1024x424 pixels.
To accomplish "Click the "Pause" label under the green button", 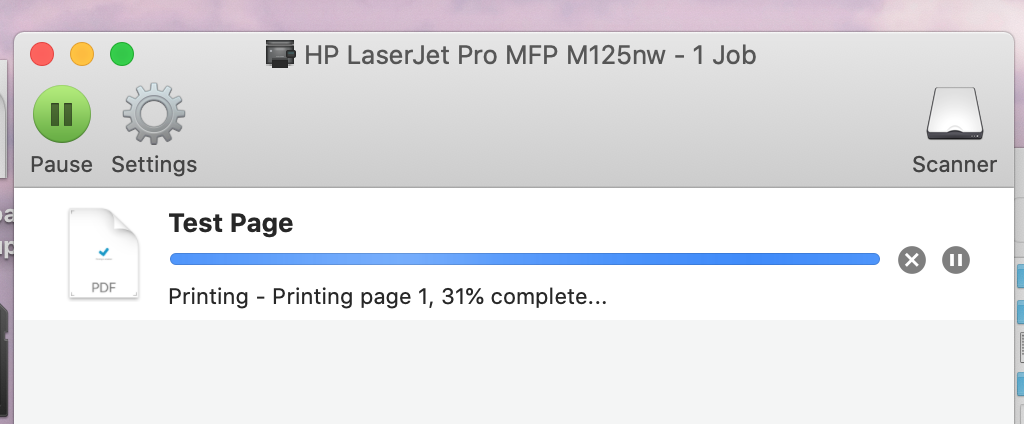I will click(x=62, y=165).
